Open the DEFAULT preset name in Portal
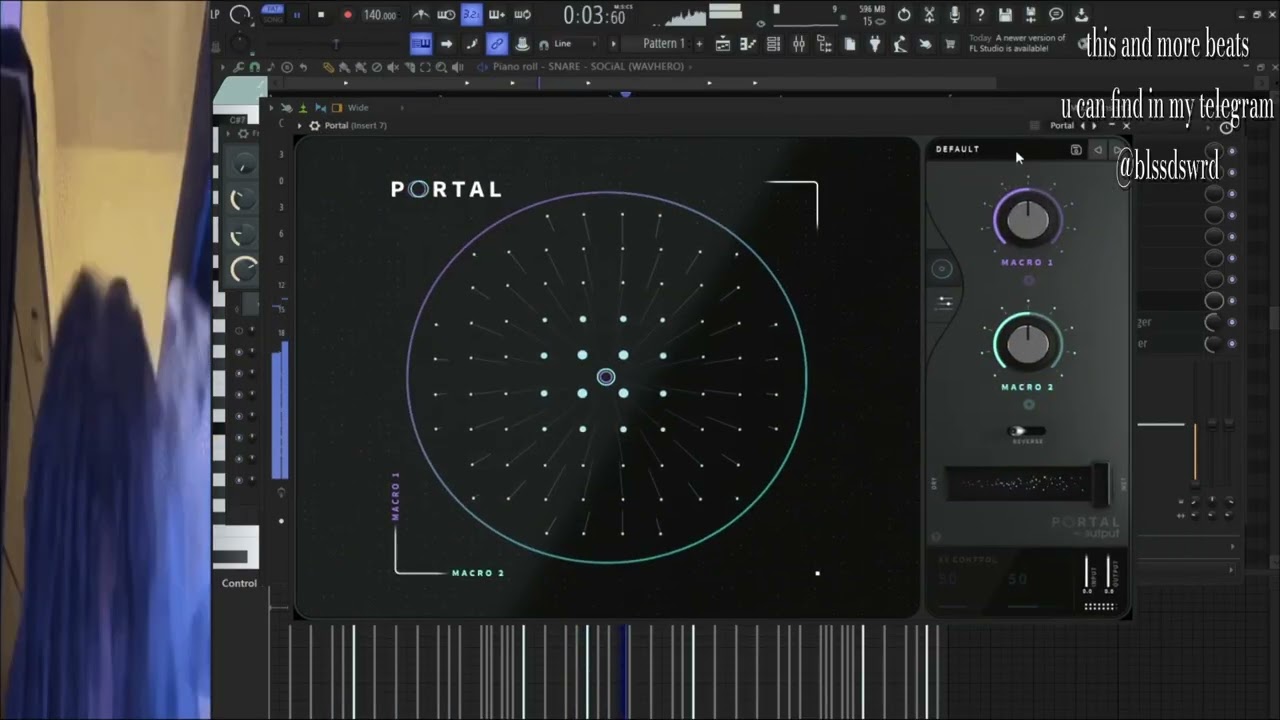Viewport: 1280px width, 720px height. [958, 149]
